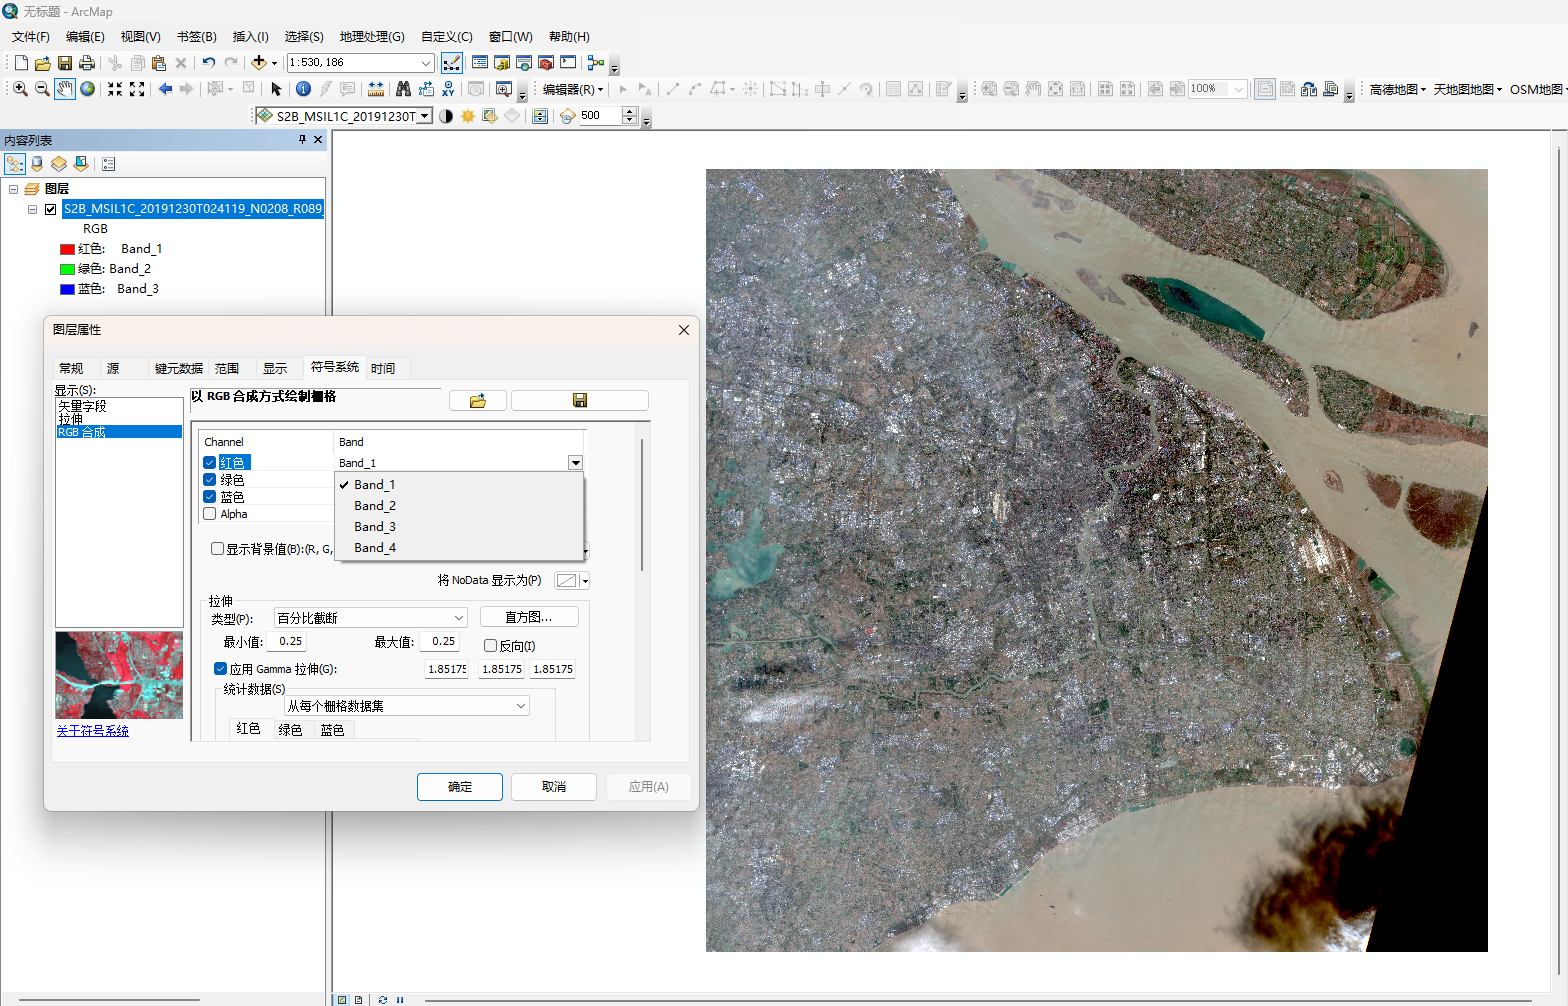Click the 确定 button
The width and height of the screenshot is (1568, 1006).
(460, 787)
